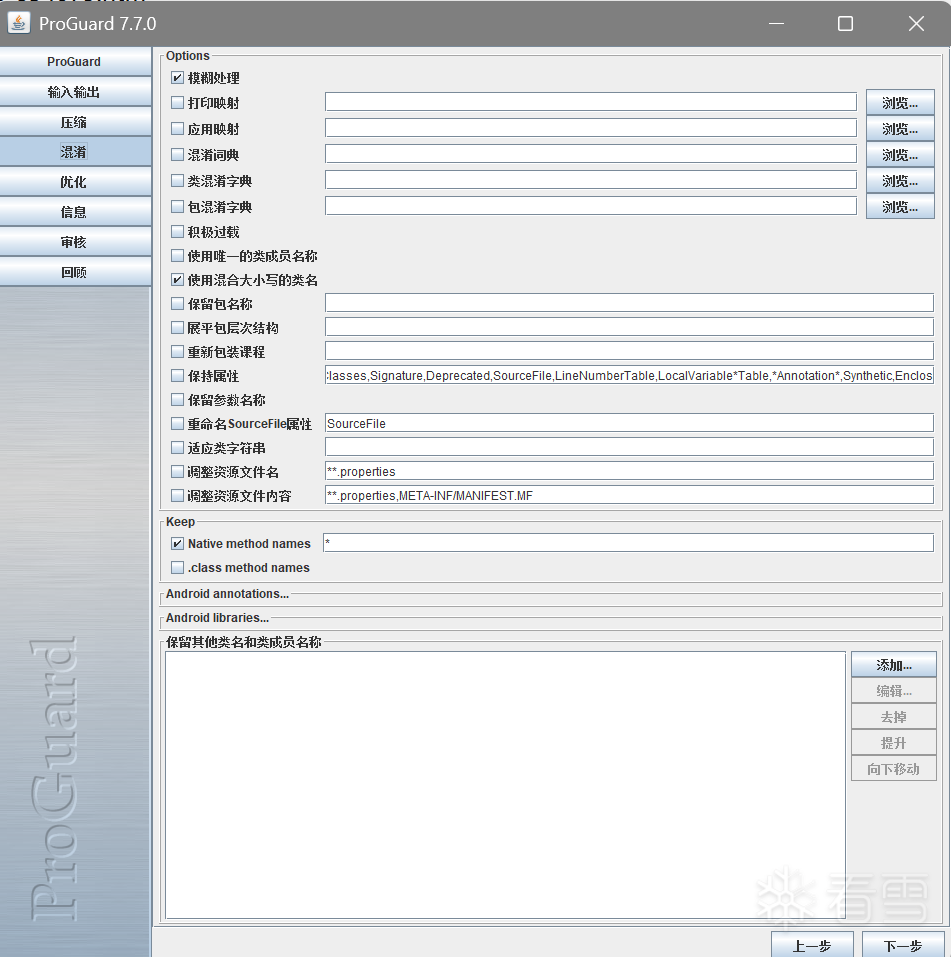Check the 重新包装课程 option
951x957 pixels.
pyautogui.click(x=178, y=352)
